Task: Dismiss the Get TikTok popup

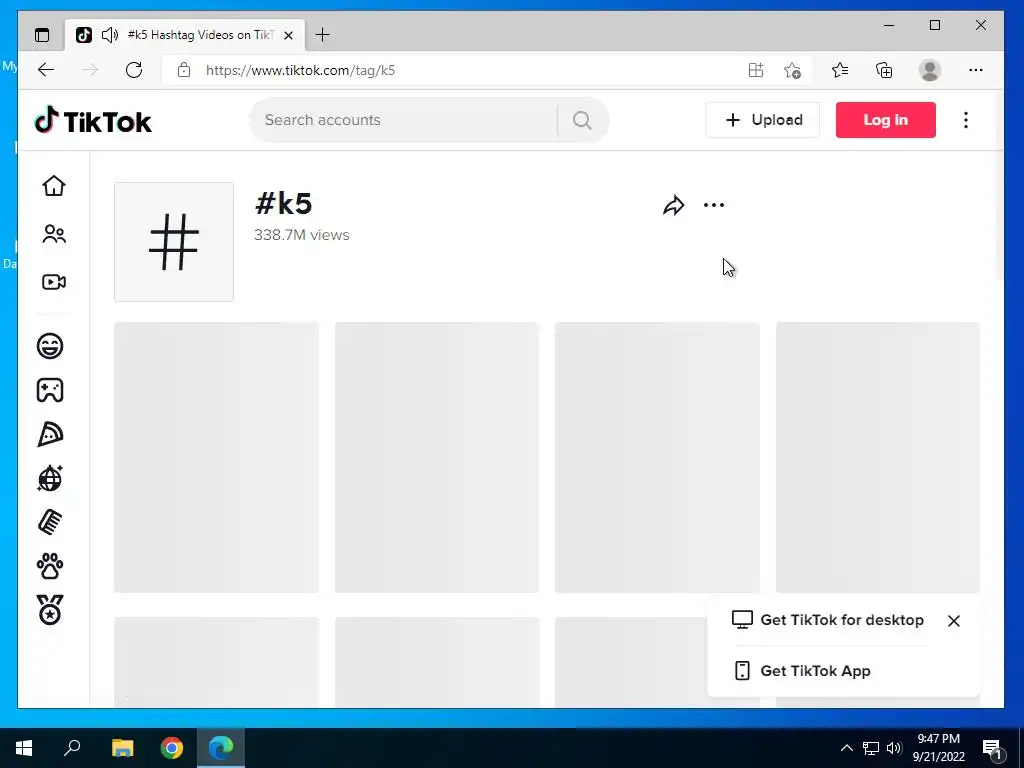Action: [x=953, y=621]
